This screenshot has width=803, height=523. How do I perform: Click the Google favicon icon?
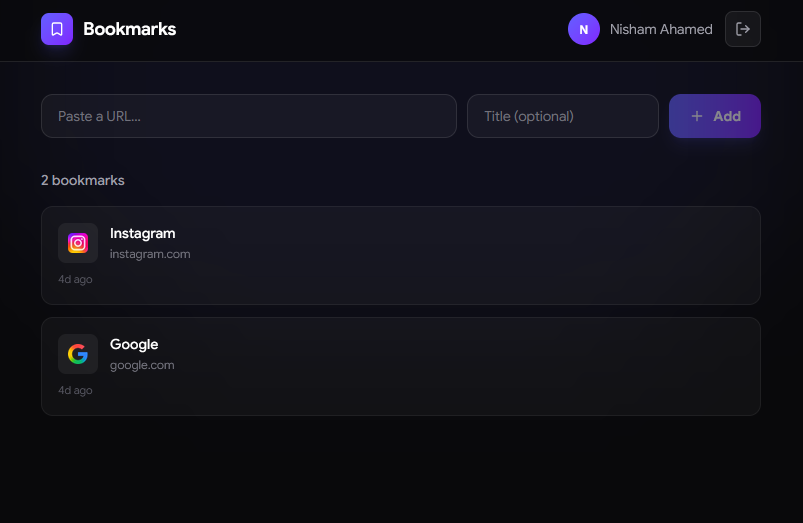(x=78, y=354)
